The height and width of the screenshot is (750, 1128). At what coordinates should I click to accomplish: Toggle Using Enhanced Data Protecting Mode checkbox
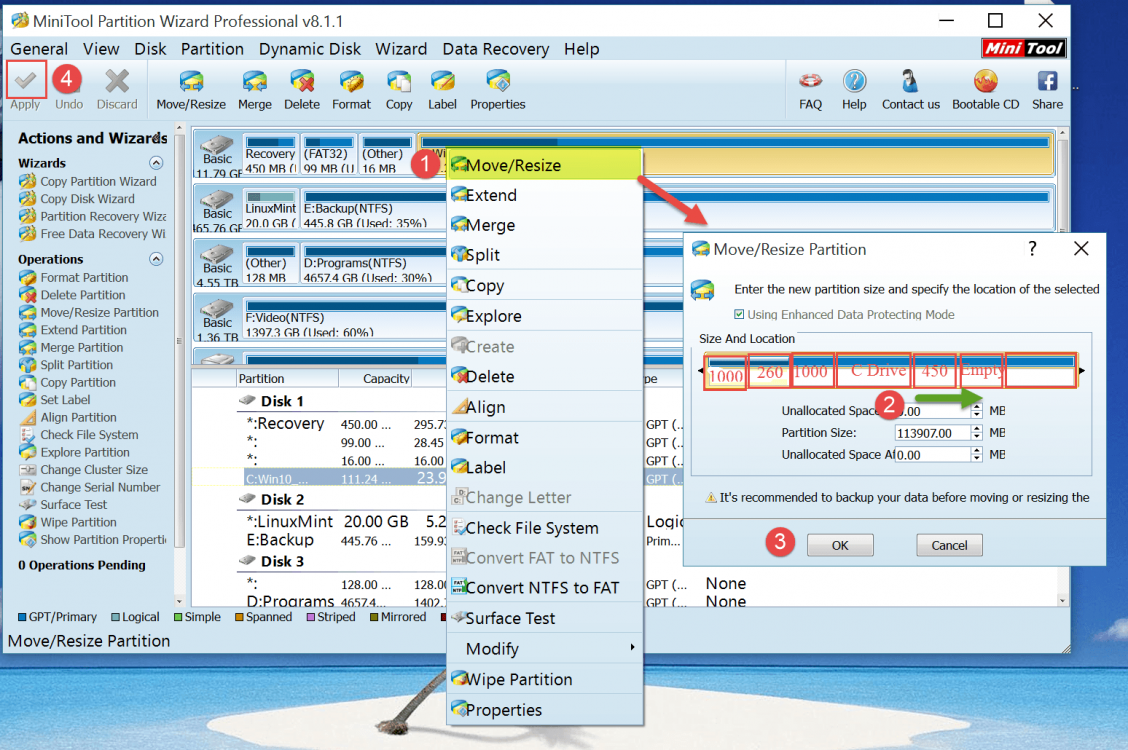coord(739,314)
